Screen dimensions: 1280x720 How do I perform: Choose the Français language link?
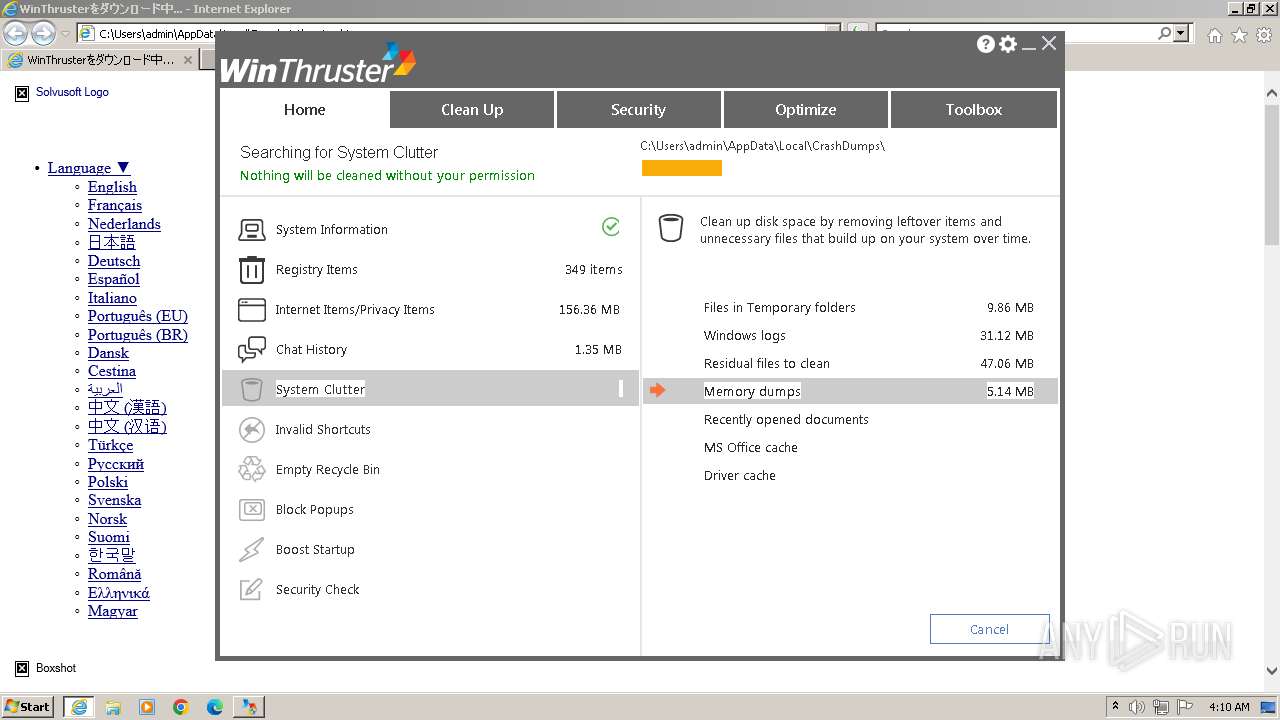pos(115,205)
